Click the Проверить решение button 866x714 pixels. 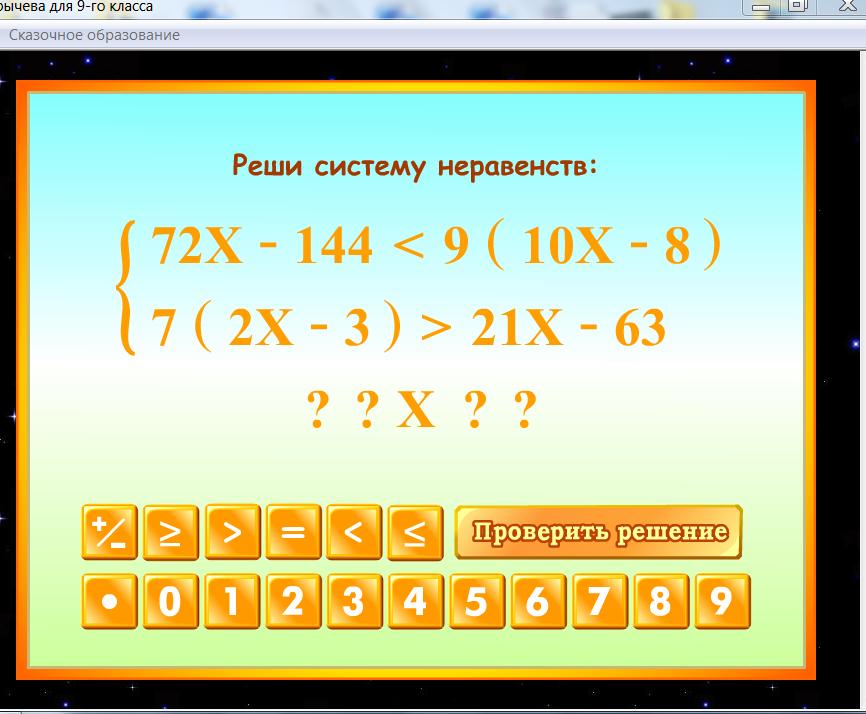[x=598, y=533]
